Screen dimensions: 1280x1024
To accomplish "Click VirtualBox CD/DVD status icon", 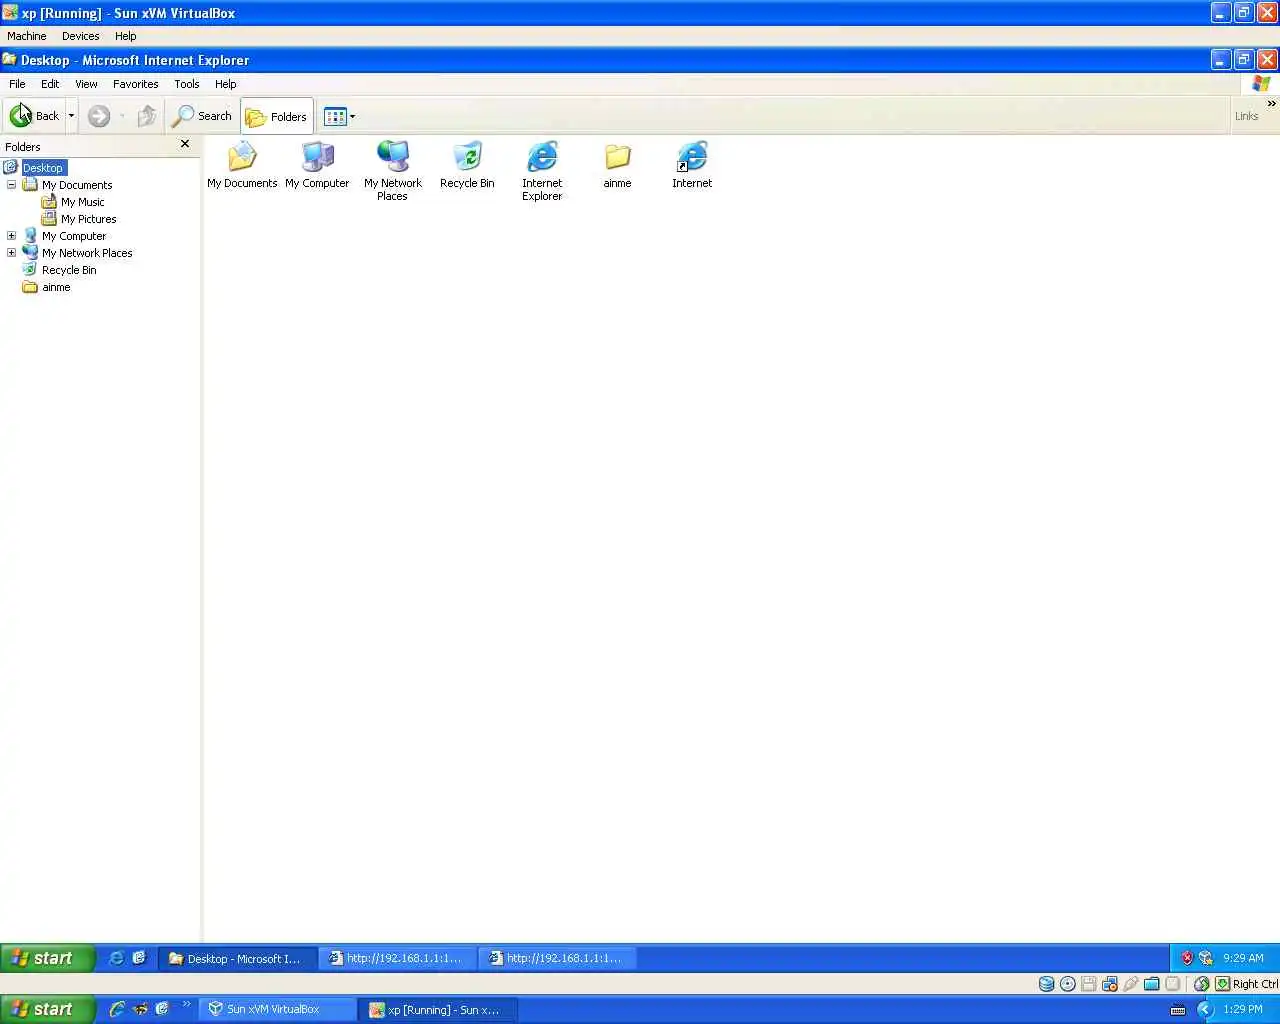I will pos(1068,984).
